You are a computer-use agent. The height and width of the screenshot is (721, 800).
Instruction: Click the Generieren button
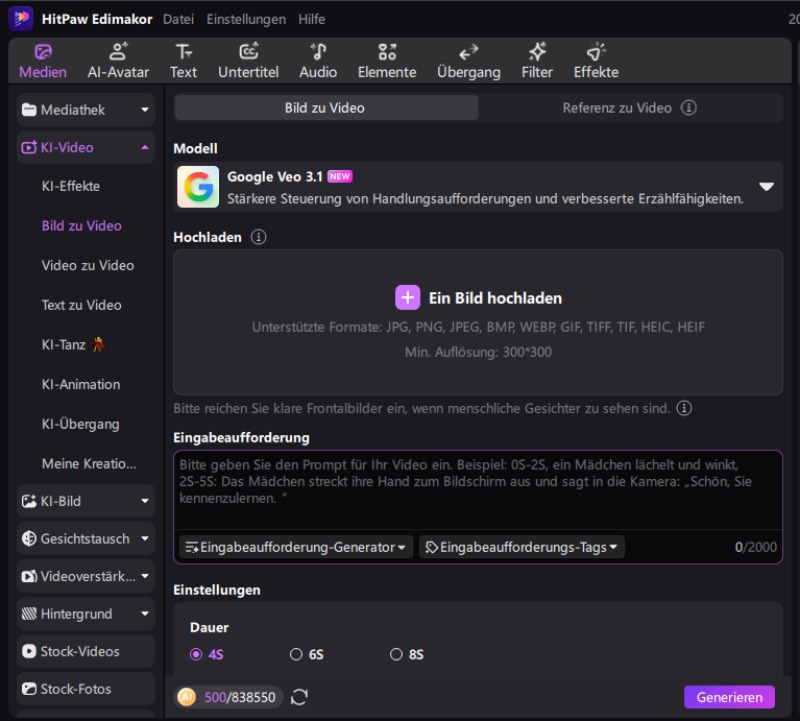[x=729, y=697]
